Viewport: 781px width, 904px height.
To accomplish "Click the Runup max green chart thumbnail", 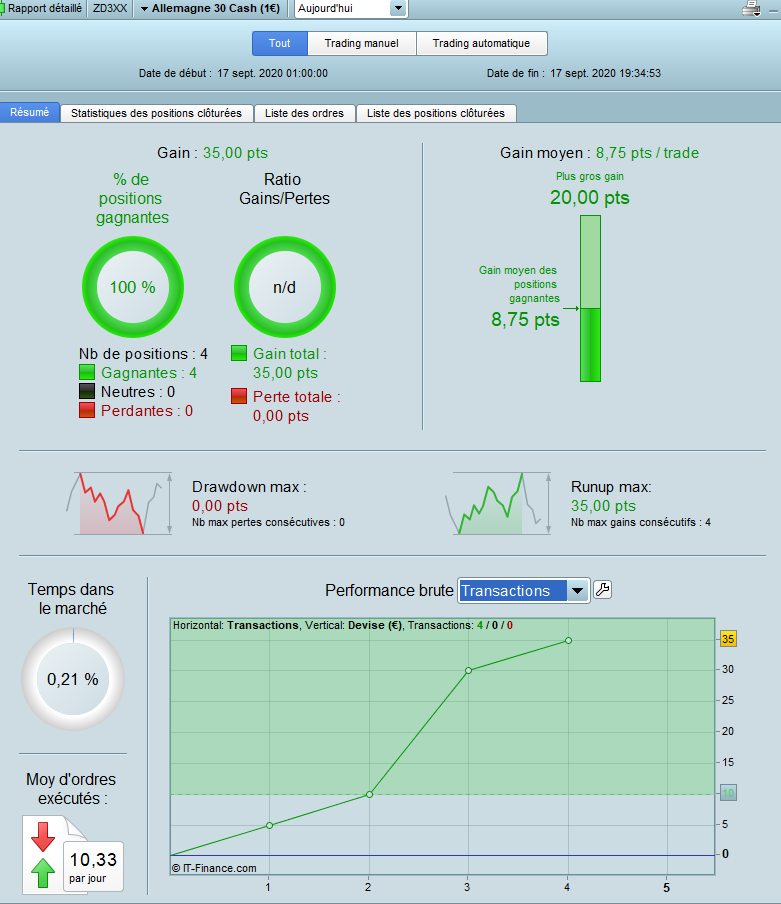I will coord(498,503).
